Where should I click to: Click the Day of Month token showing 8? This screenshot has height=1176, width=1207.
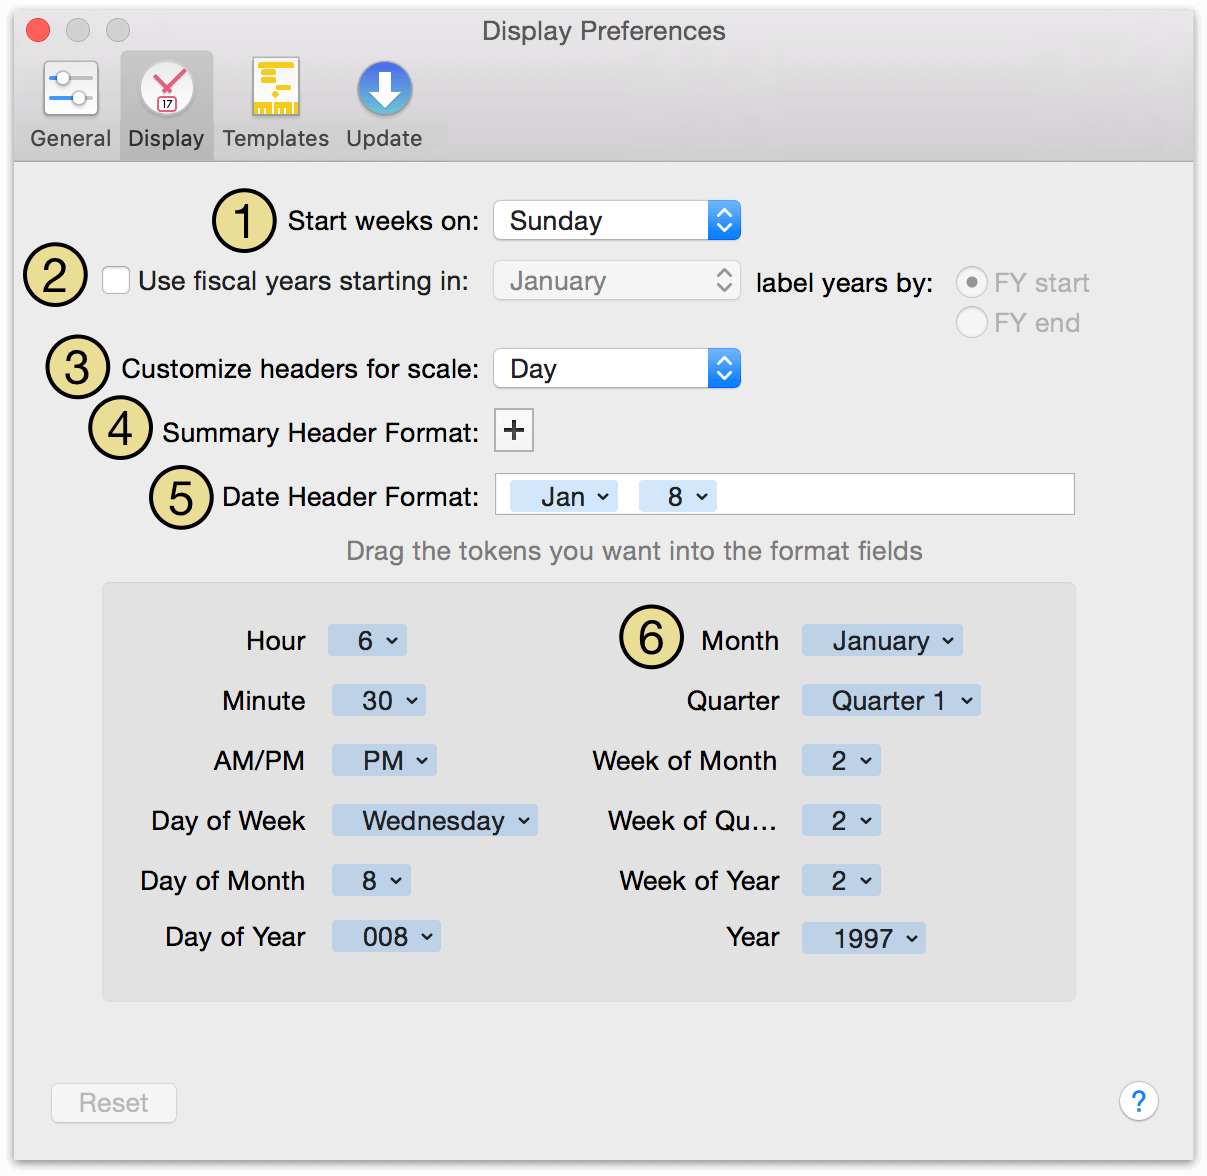pos(371,880)
